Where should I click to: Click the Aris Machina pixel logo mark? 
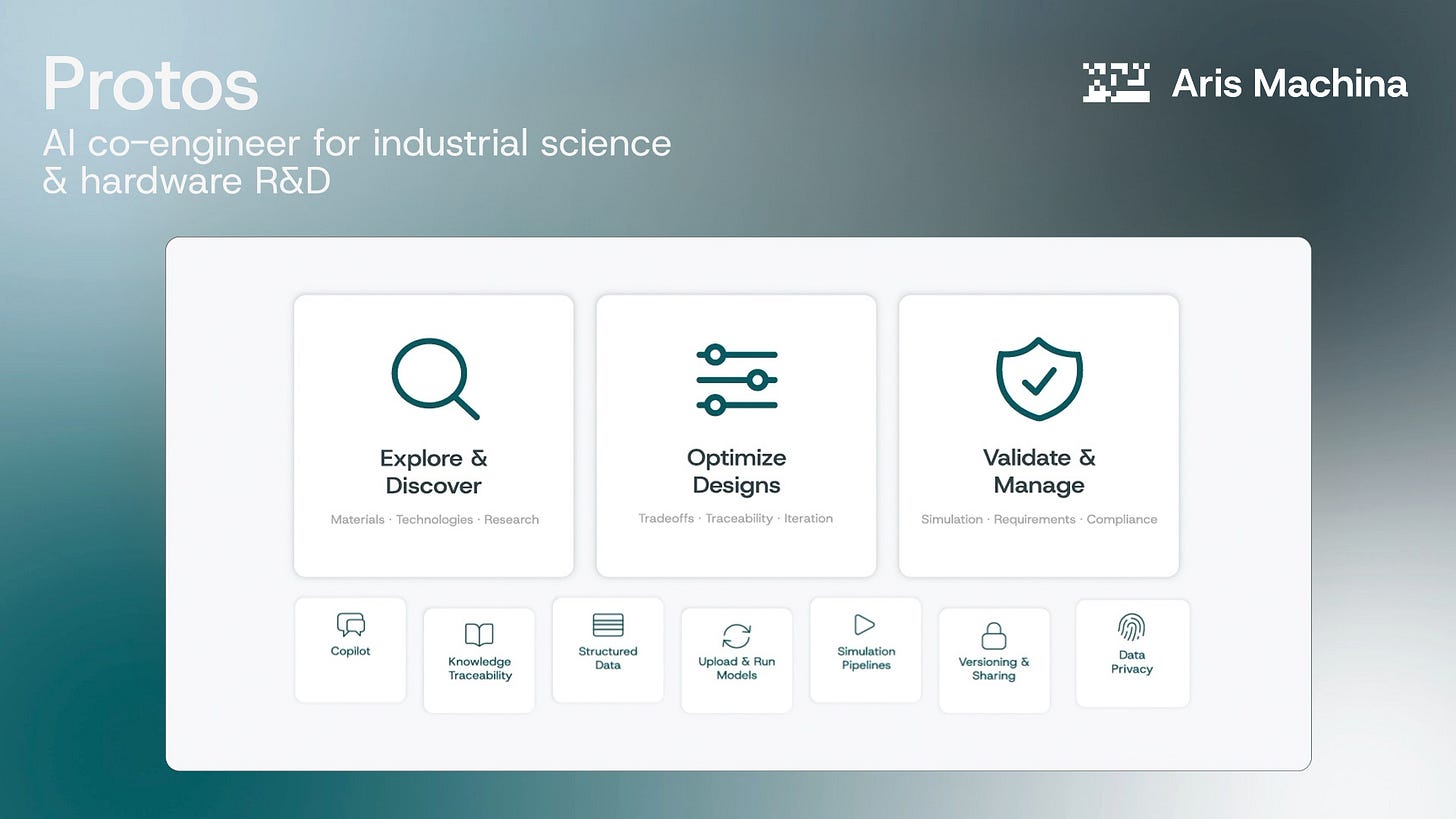coord(1116,83)
